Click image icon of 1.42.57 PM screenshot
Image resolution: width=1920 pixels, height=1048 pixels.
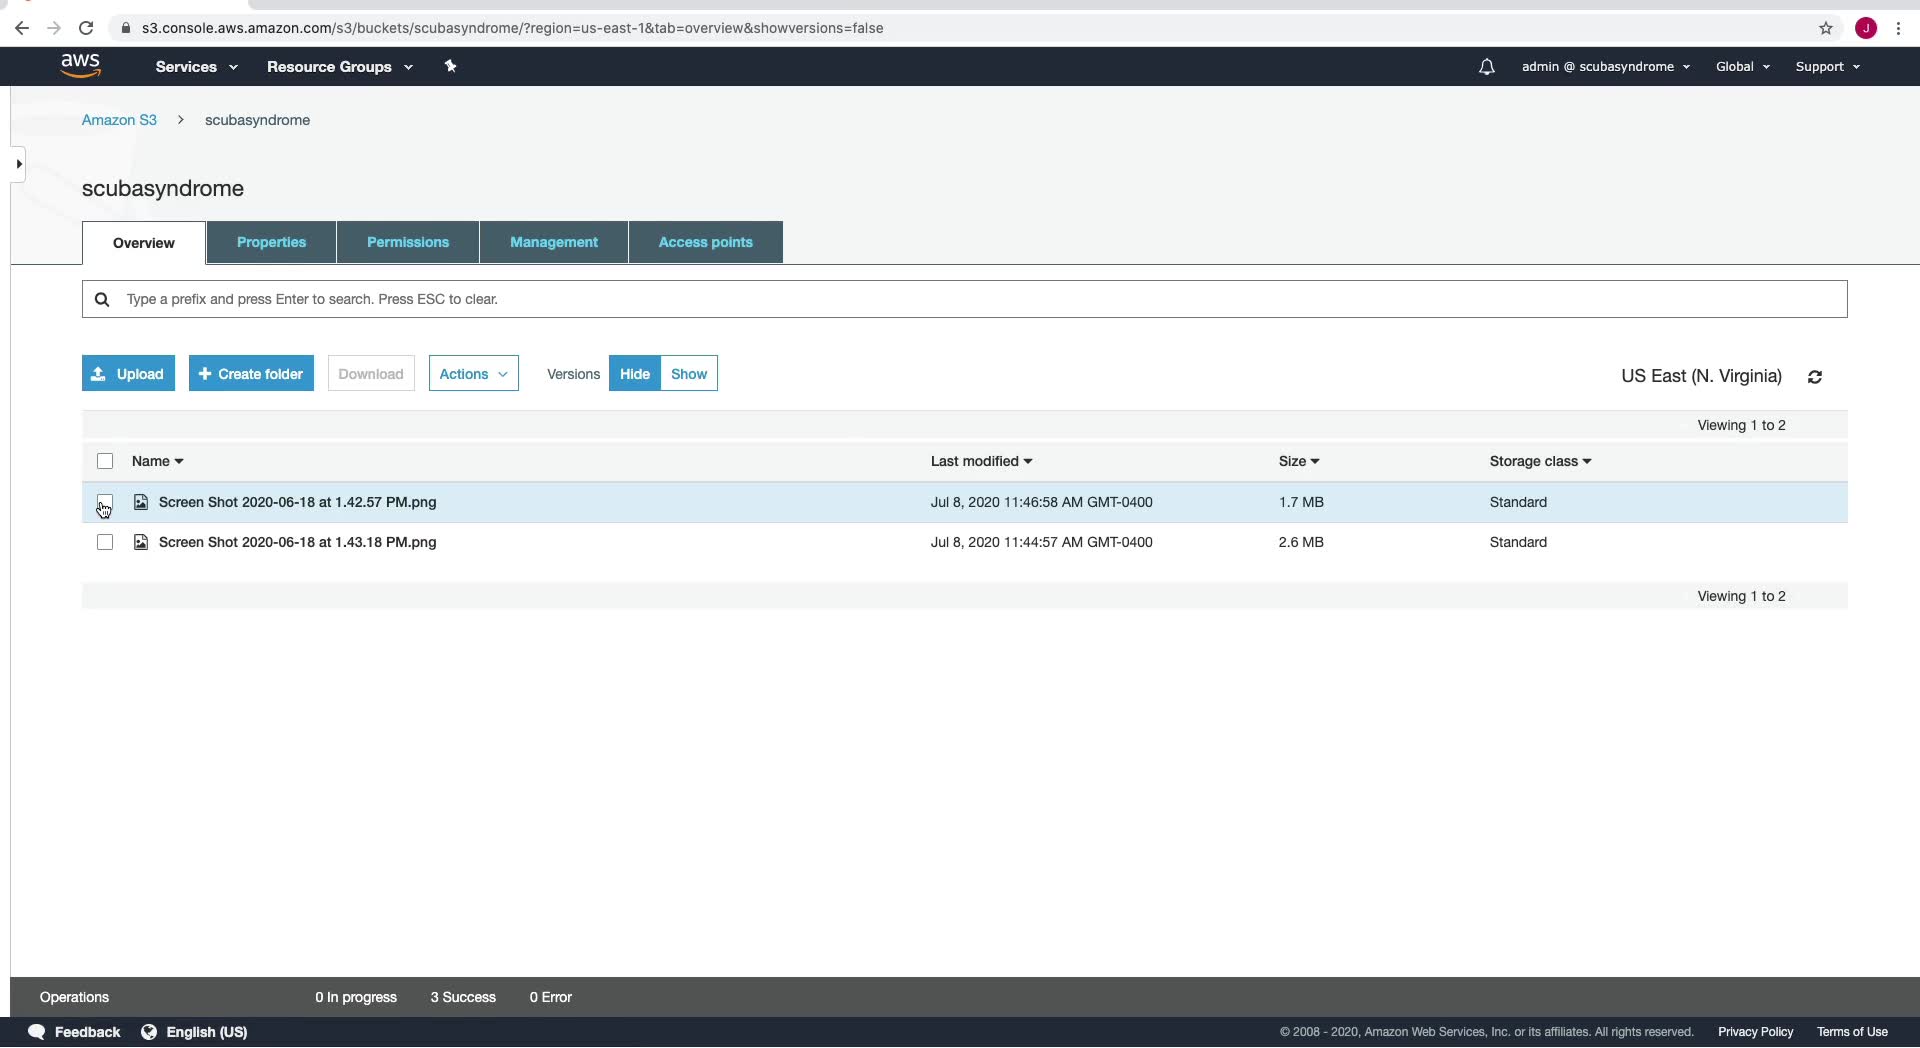[141, 502]
